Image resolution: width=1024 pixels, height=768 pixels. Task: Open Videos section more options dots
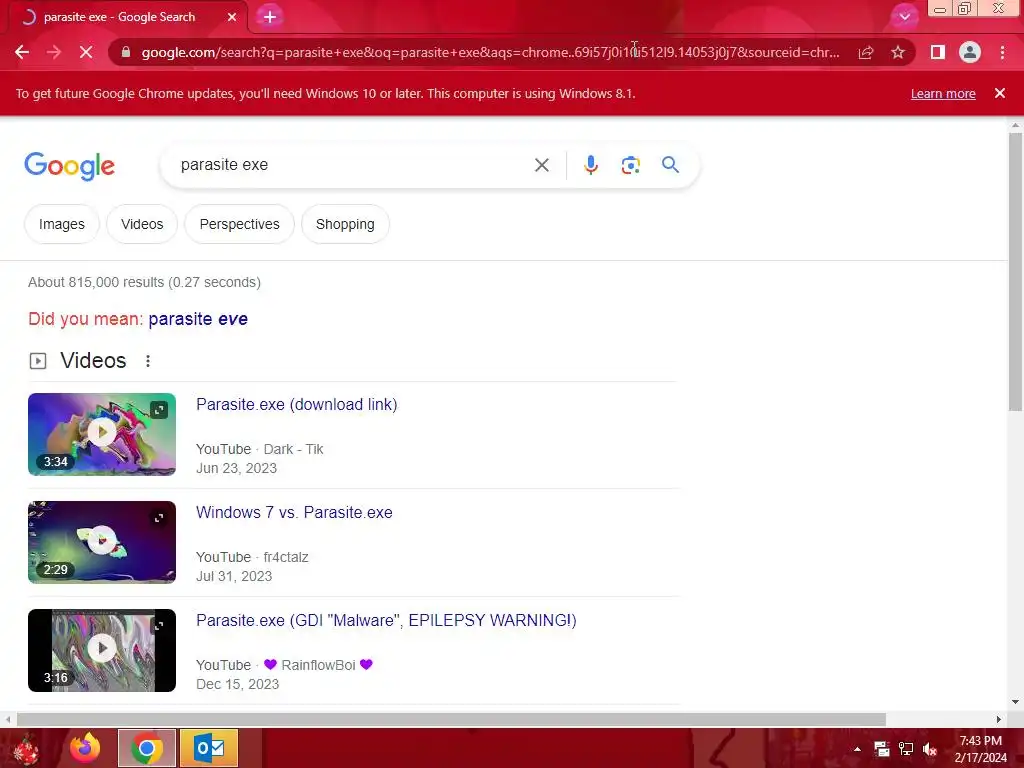tap(148, 361)
